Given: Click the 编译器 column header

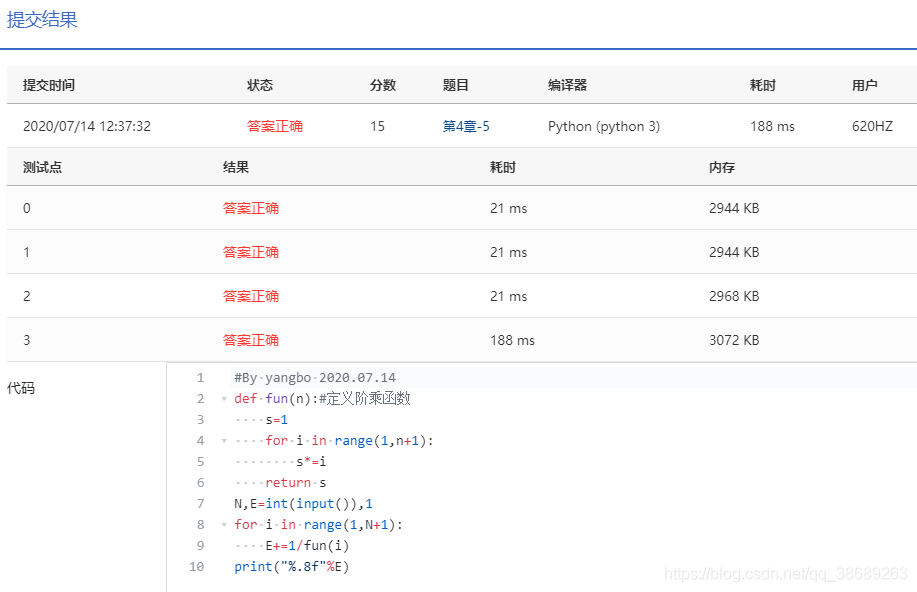Looking at the screenshot, I should [567, 85].
